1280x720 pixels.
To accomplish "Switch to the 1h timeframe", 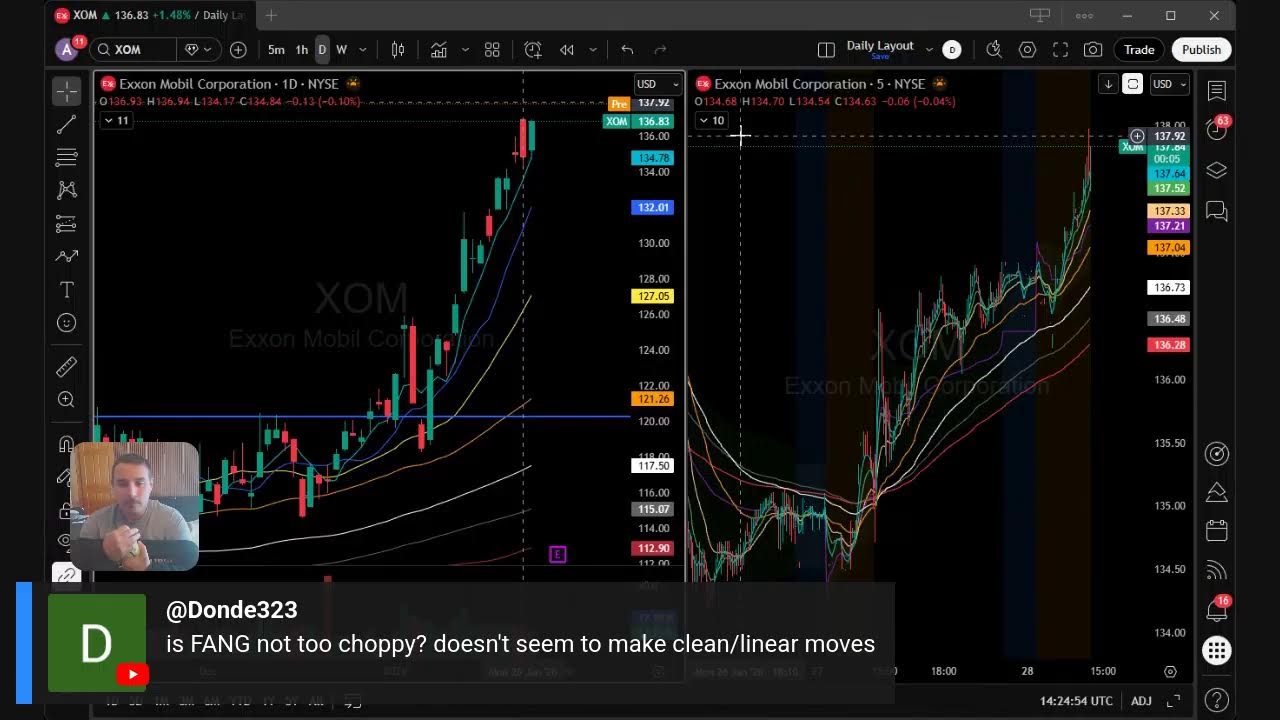I will click(x=301, y=49).
